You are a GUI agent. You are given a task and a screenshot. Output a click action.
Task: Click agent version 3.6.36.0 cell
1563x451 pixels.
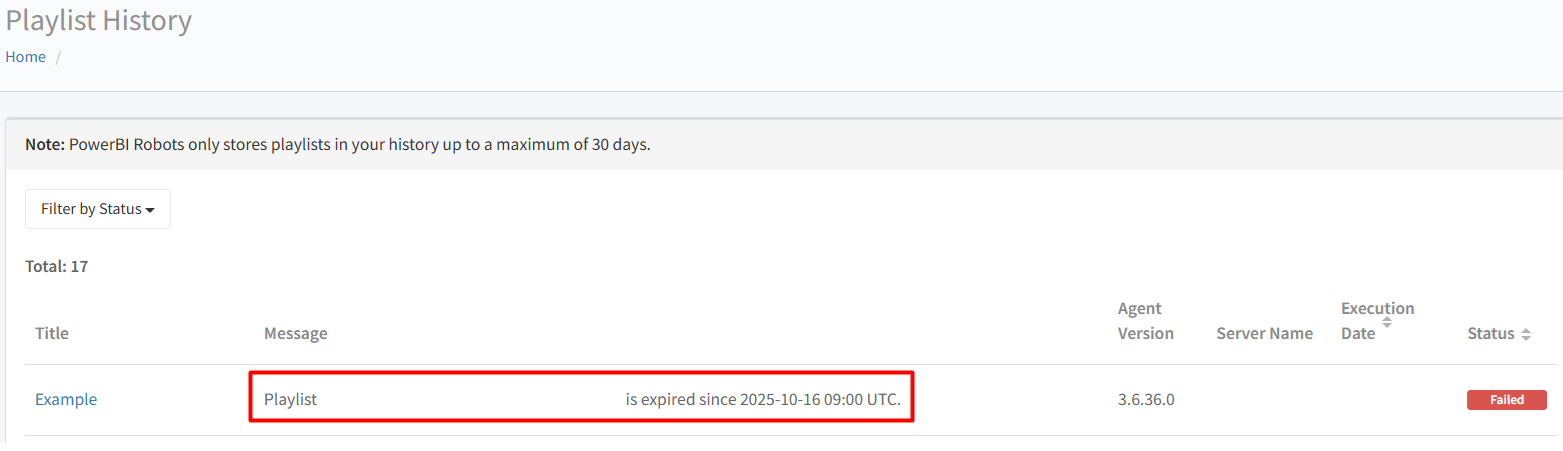(1146, 399)
